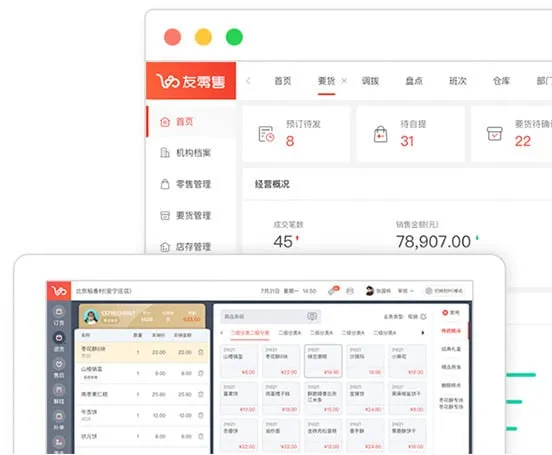Switch to the 盘点 tab
Screen dimensions: 552x455
(414, 81)
